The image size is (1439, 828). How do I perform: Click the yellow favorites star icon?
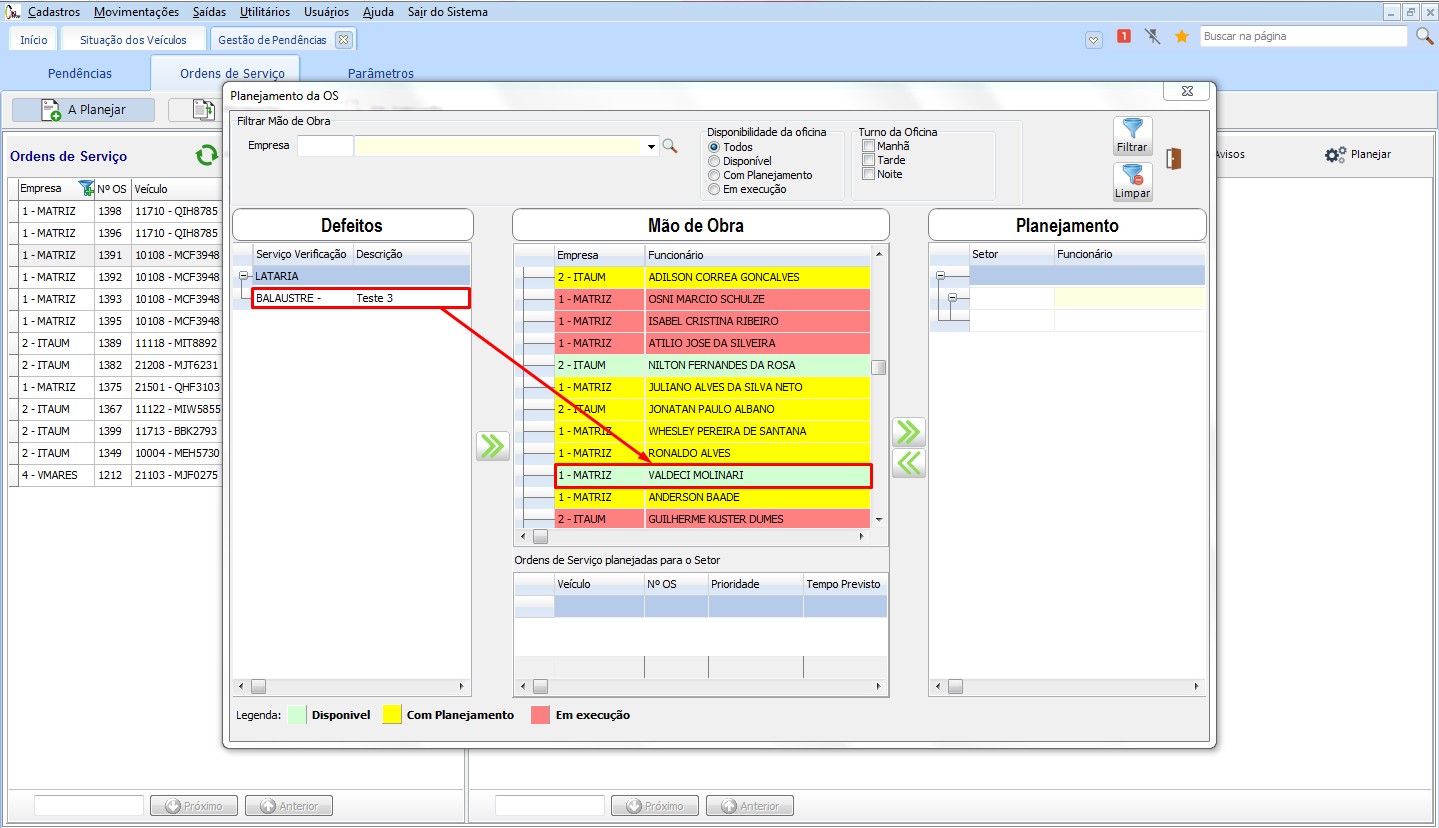[x=1181, y=36]
